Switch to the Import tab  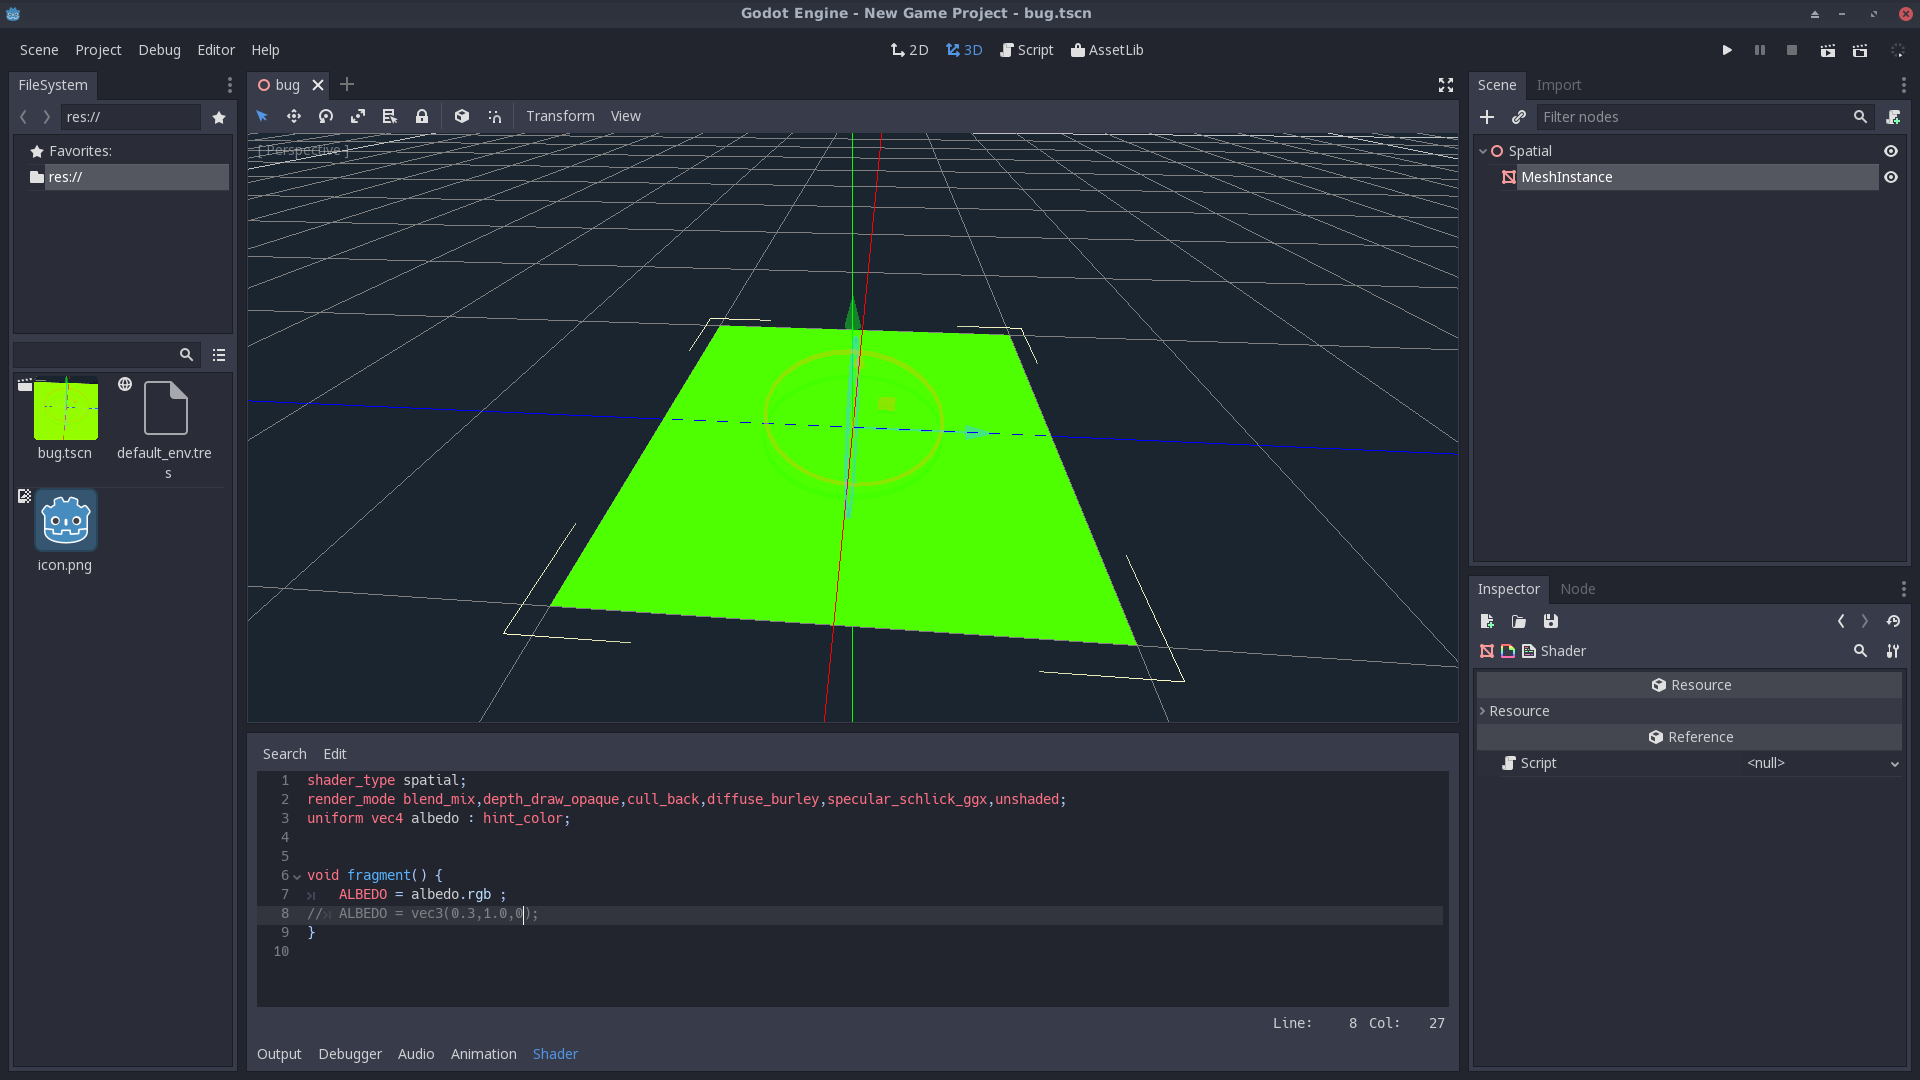pyautogui.click(x=1559, y=85)
